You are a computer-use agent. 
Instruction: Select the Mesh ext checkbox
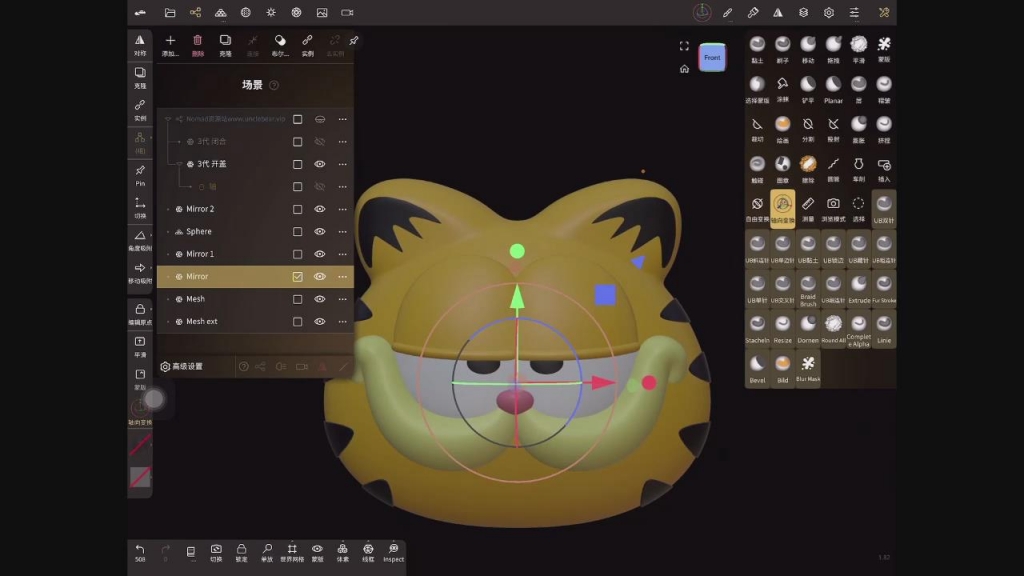coord(297,321)
